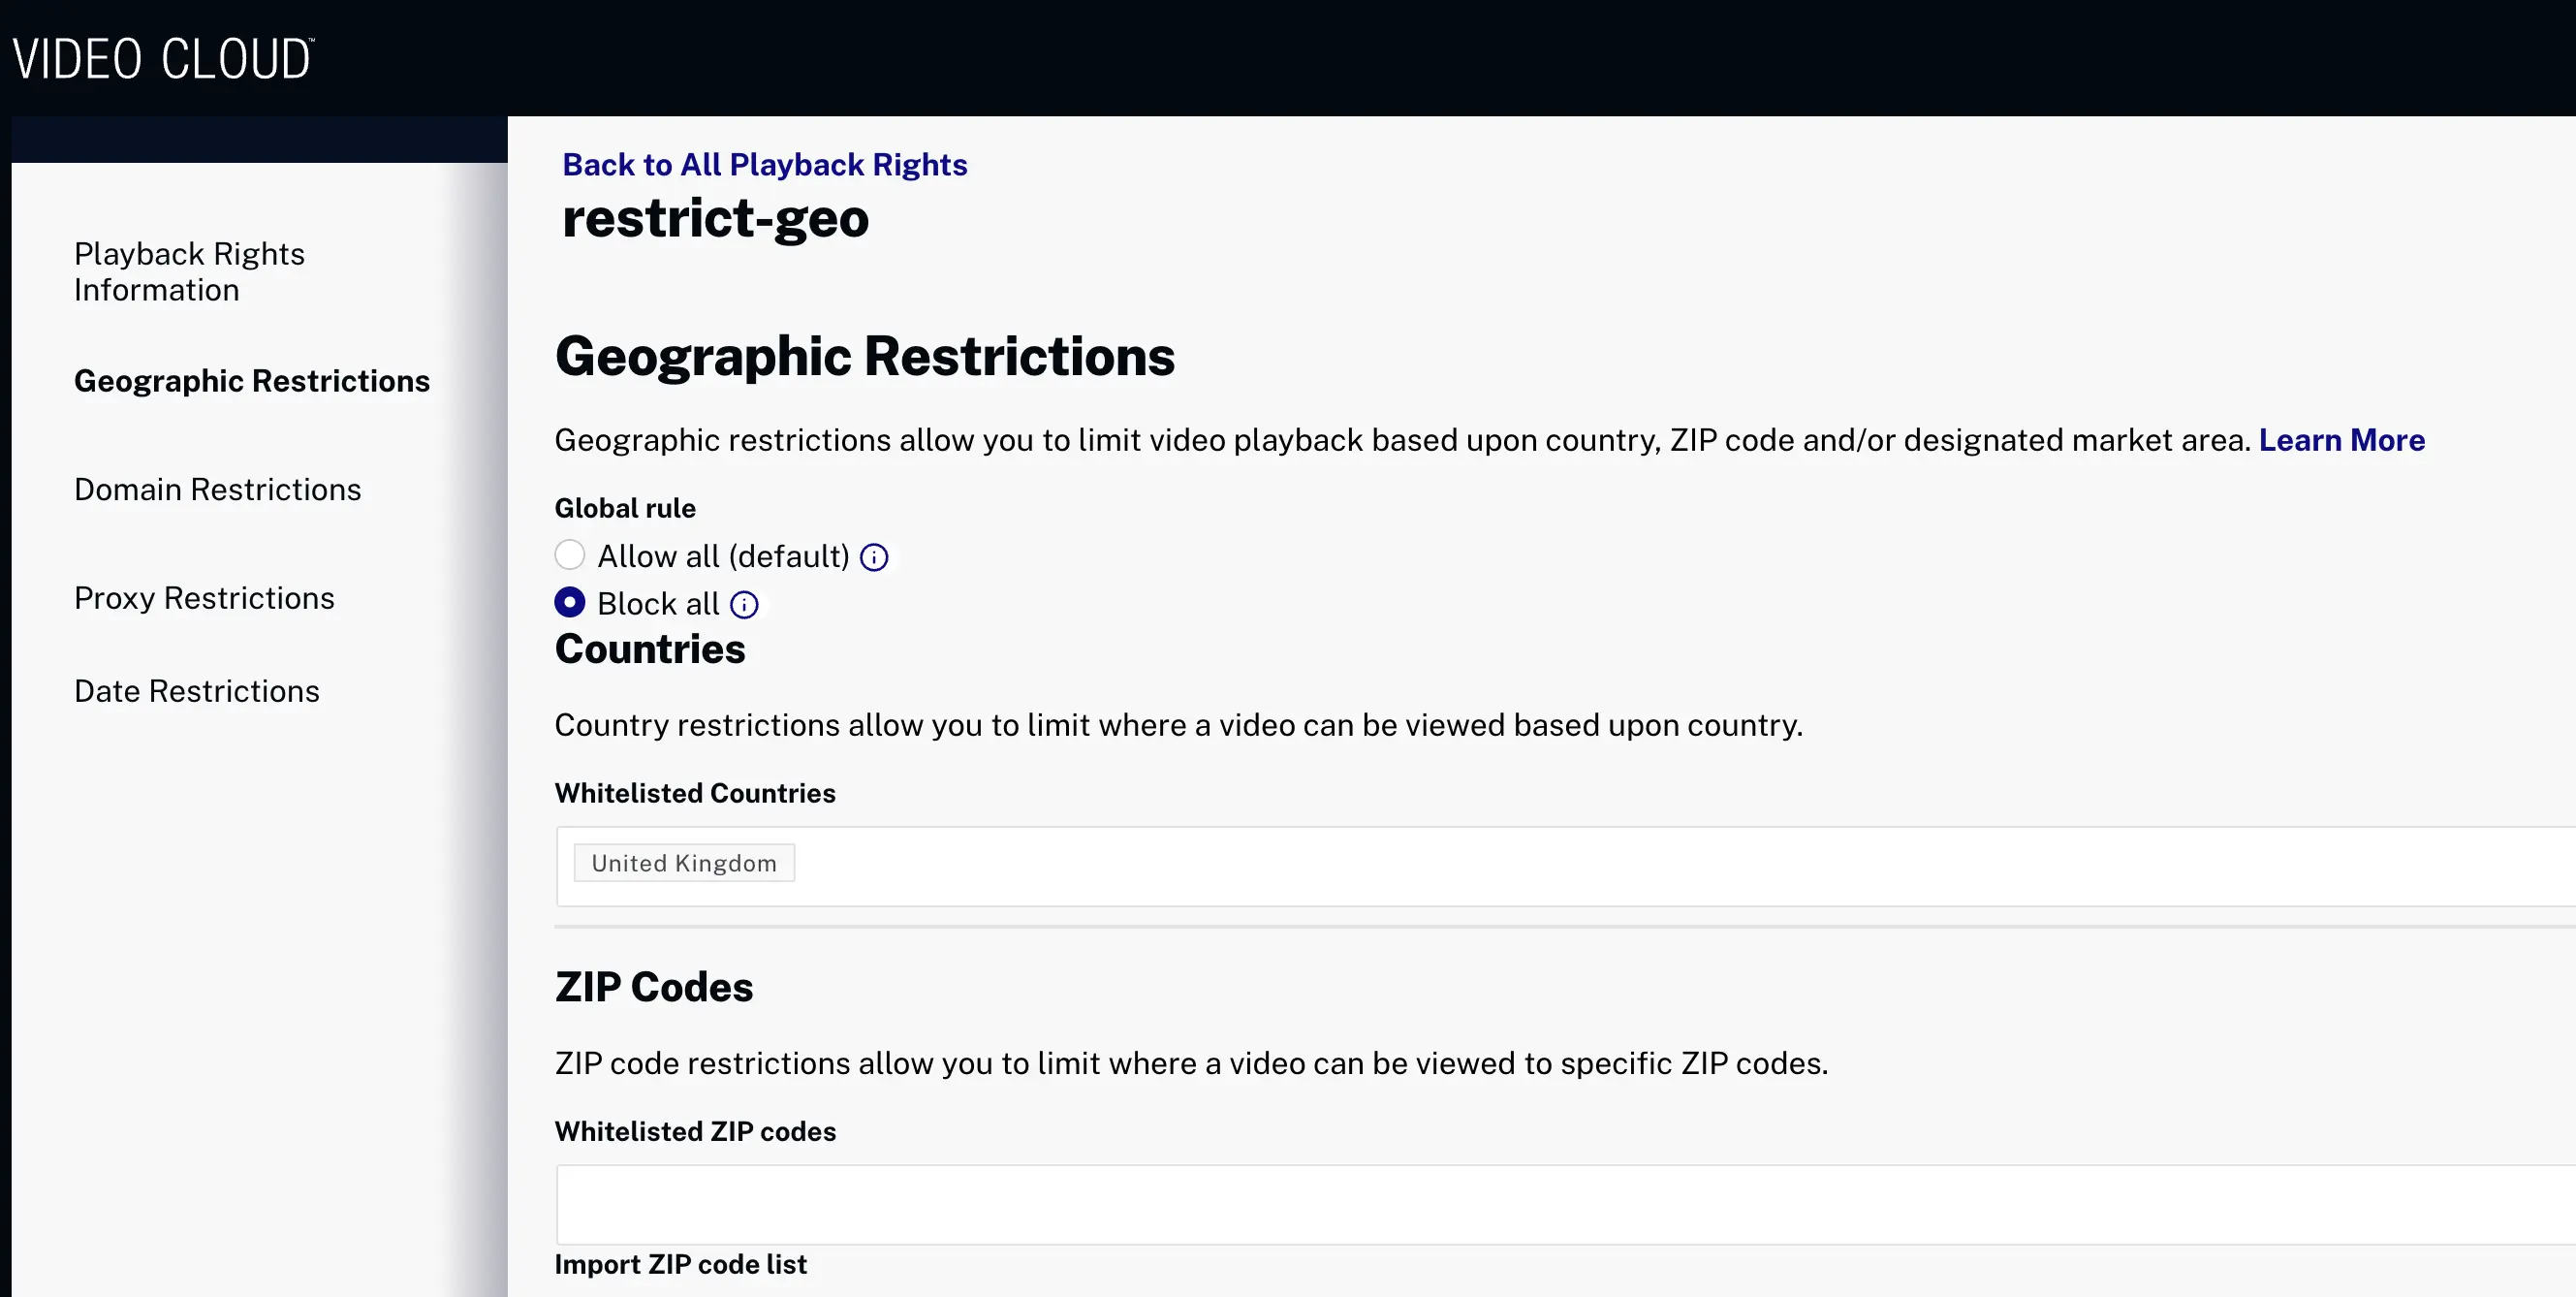Screen dimensions: 2576x1297
Task: Open the Proxy Restrictions section
Action: (204, 597)
